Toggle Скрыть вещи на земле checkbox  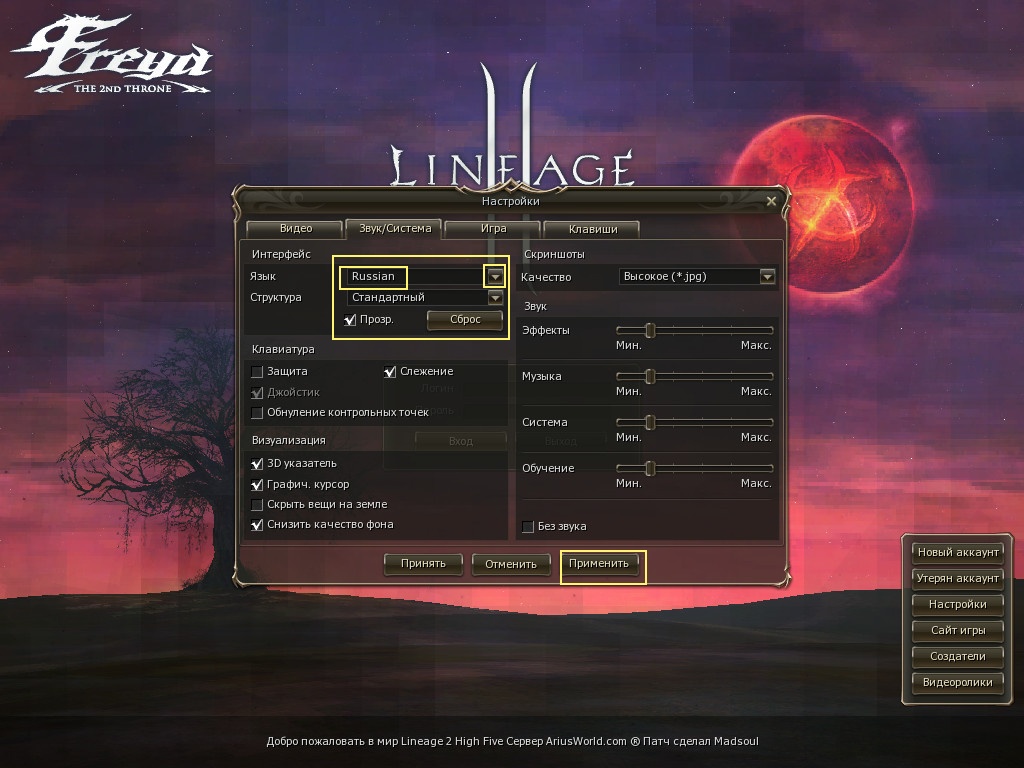[x=257, y=505]
